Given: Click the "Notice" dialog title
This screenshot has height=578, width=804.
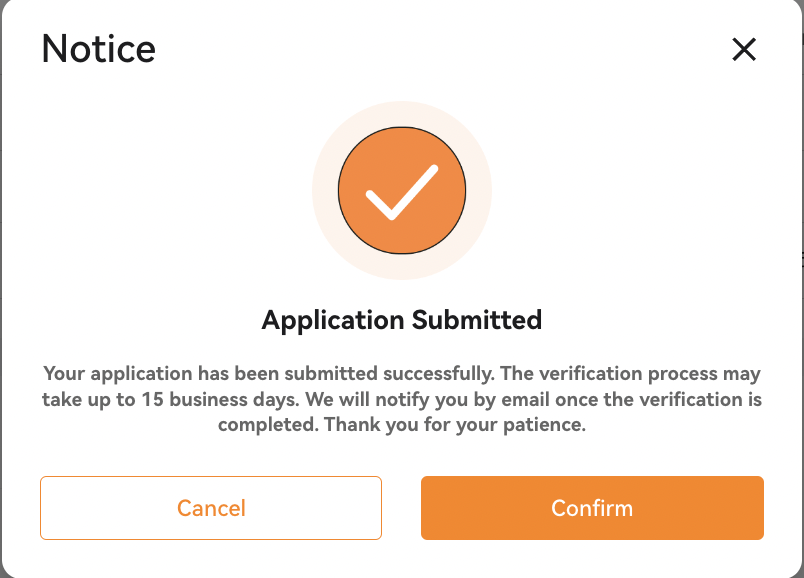Looking at the screenshot, I should pyautogui.click(x=98, y=49).
